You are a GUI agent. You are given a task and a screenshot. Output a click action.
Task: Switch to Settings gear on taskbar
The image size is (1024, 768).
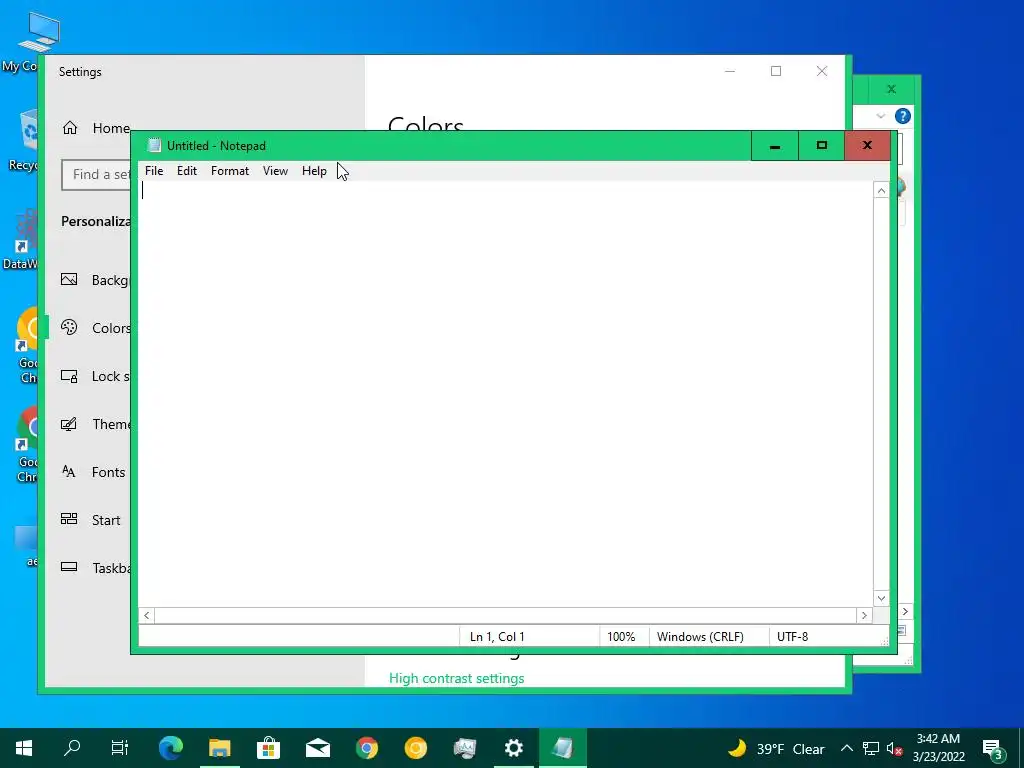pos(514,748)
